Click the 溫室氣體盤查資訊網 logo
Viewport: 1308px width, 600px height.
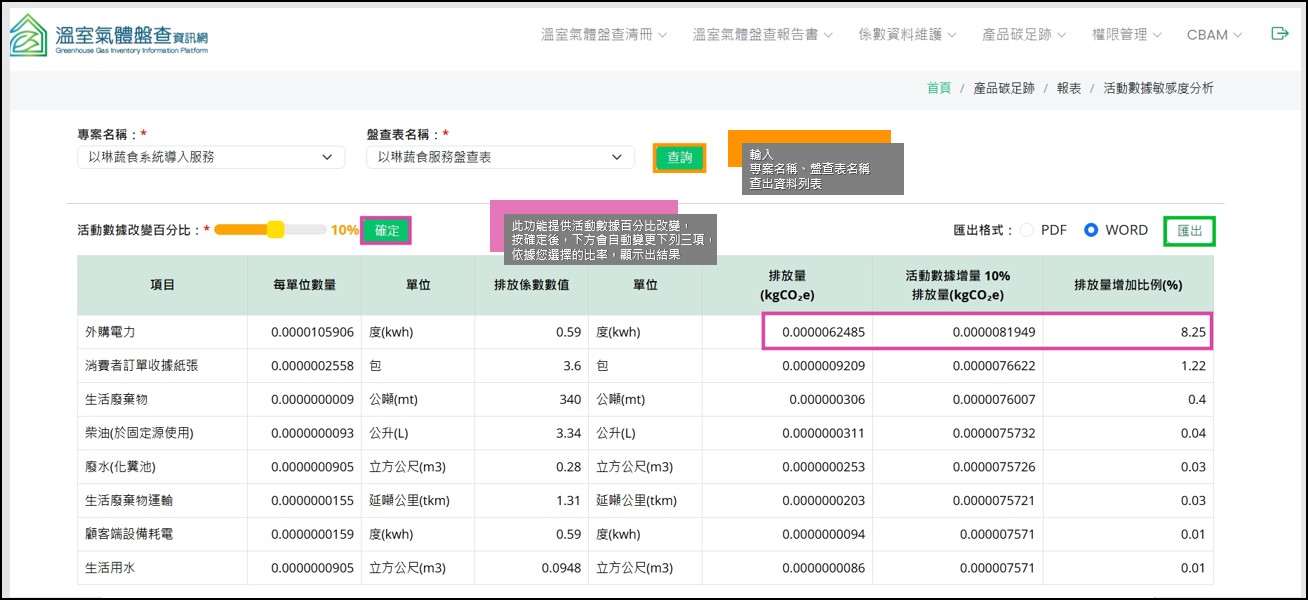click(110, 36)
